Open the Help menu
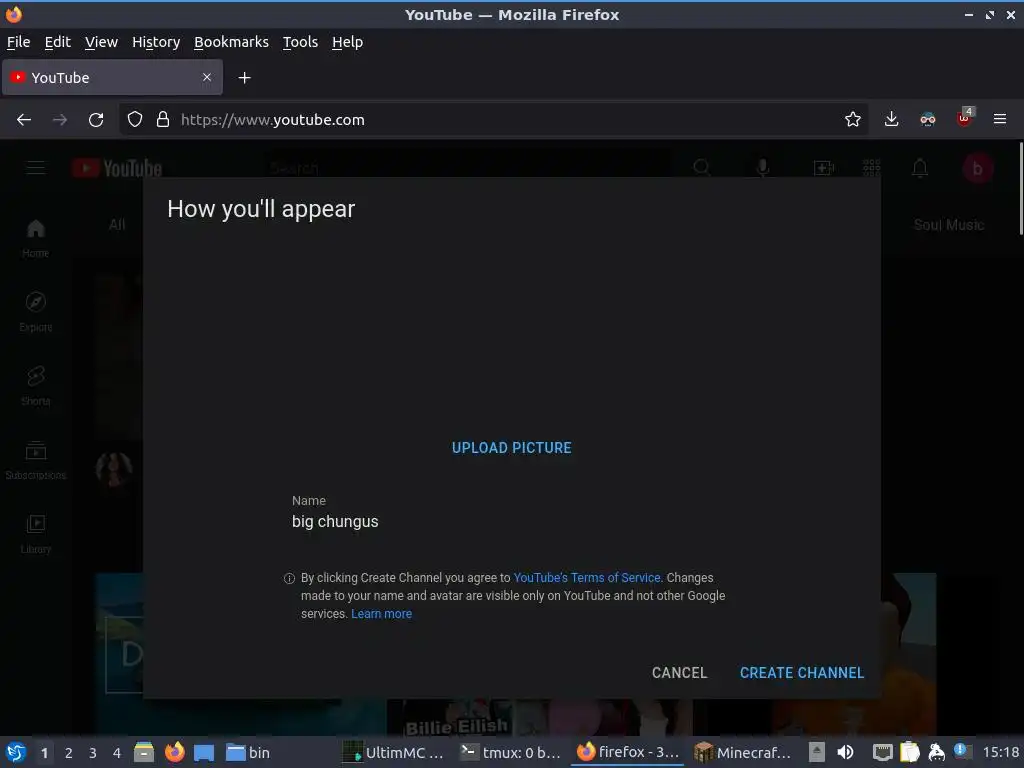Image resolution: width=1024 pixels, height=768 pixels. coord(347,42)
